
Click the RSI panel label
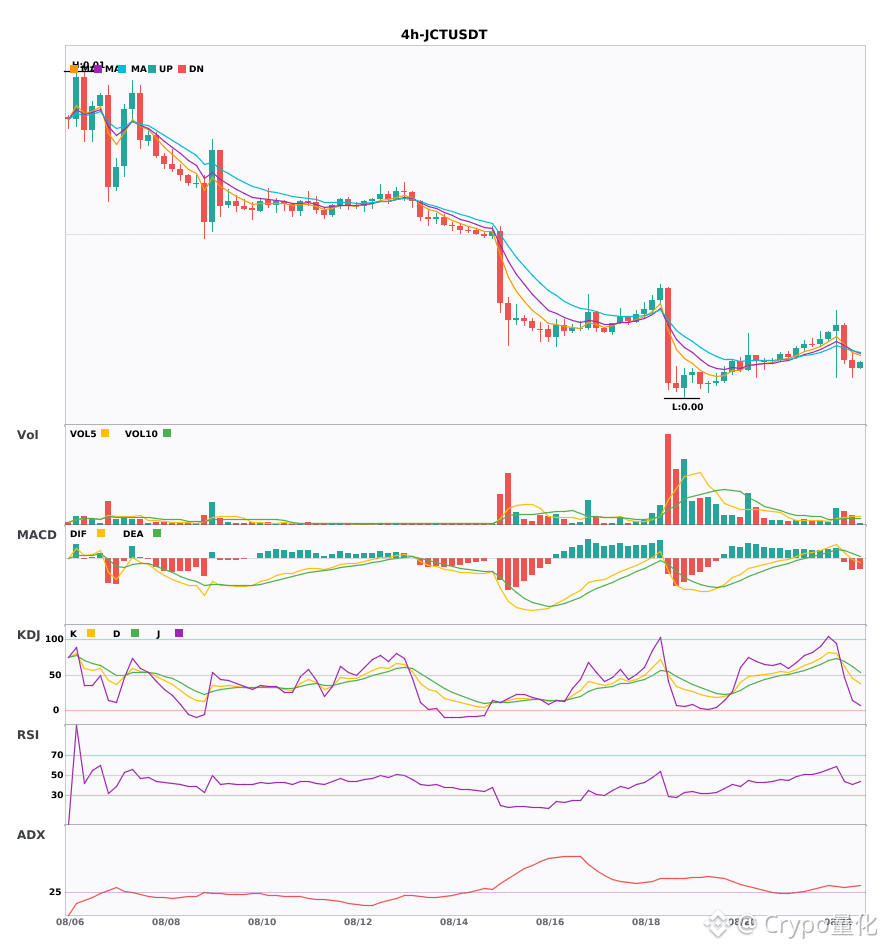pos(28,734)
